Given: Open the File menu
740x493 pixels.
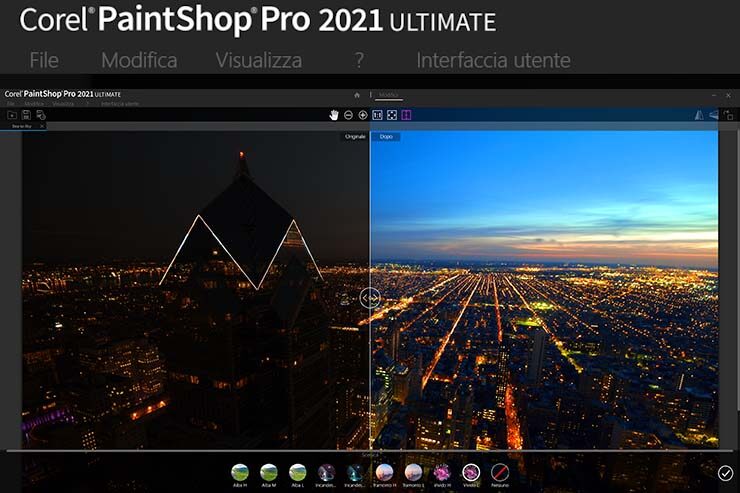Looking at the screenshot, I should 44,60.
